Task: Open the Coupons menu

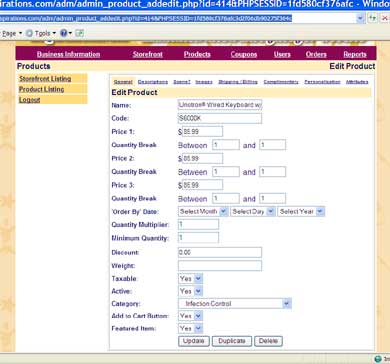Action: [x=244, y=54]
